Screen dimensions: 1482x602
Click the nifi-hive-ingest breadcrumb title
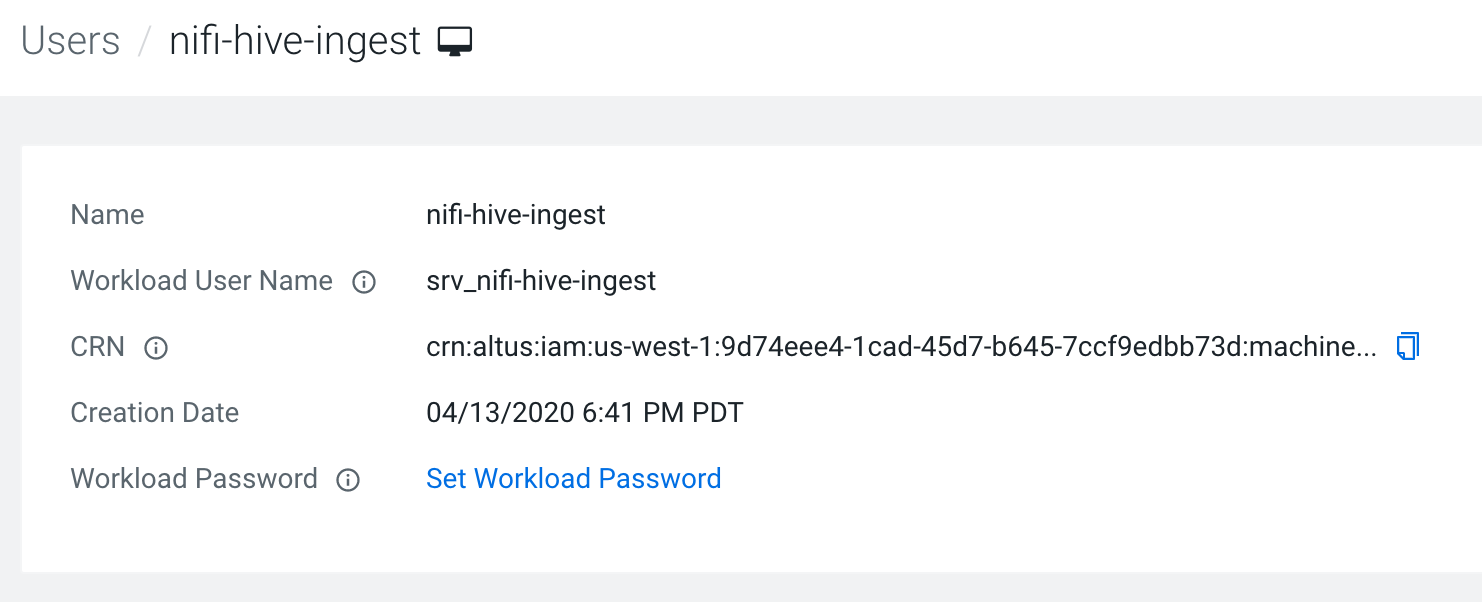click(x=295, y=42)
